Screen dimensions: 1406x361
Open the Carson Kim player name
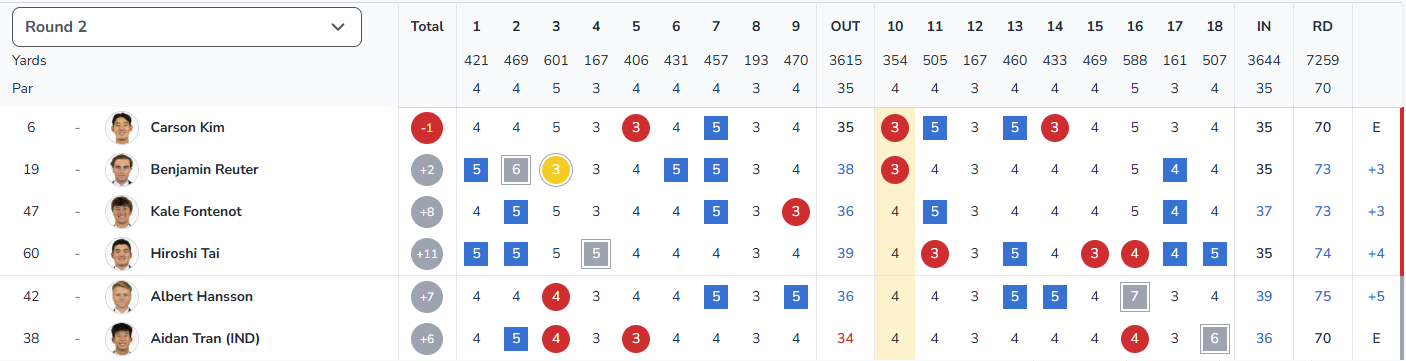[187, 128]
